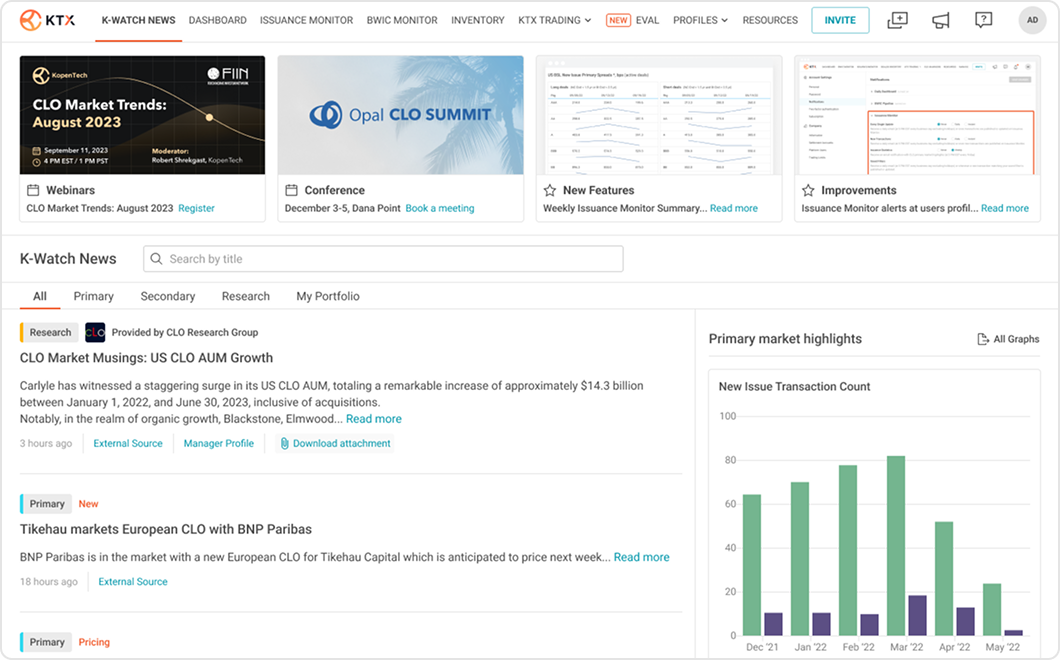Open the AD user avatar
Image resolution: width=1060 pixels, height=660 pixels.
1032,20
